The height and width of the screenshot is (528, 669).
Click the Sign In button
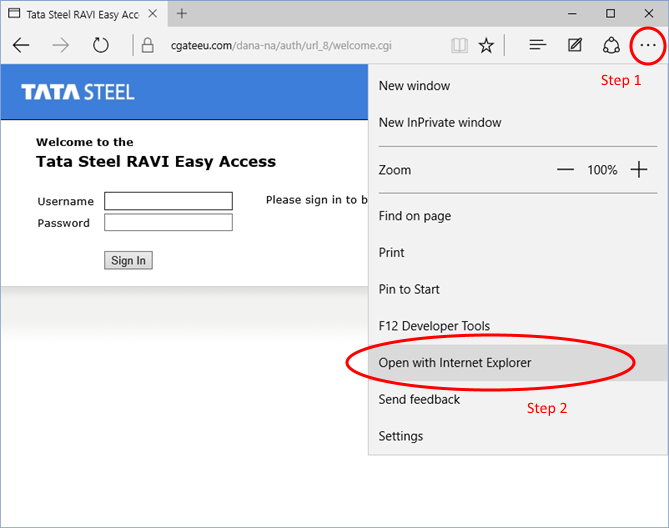128,260
